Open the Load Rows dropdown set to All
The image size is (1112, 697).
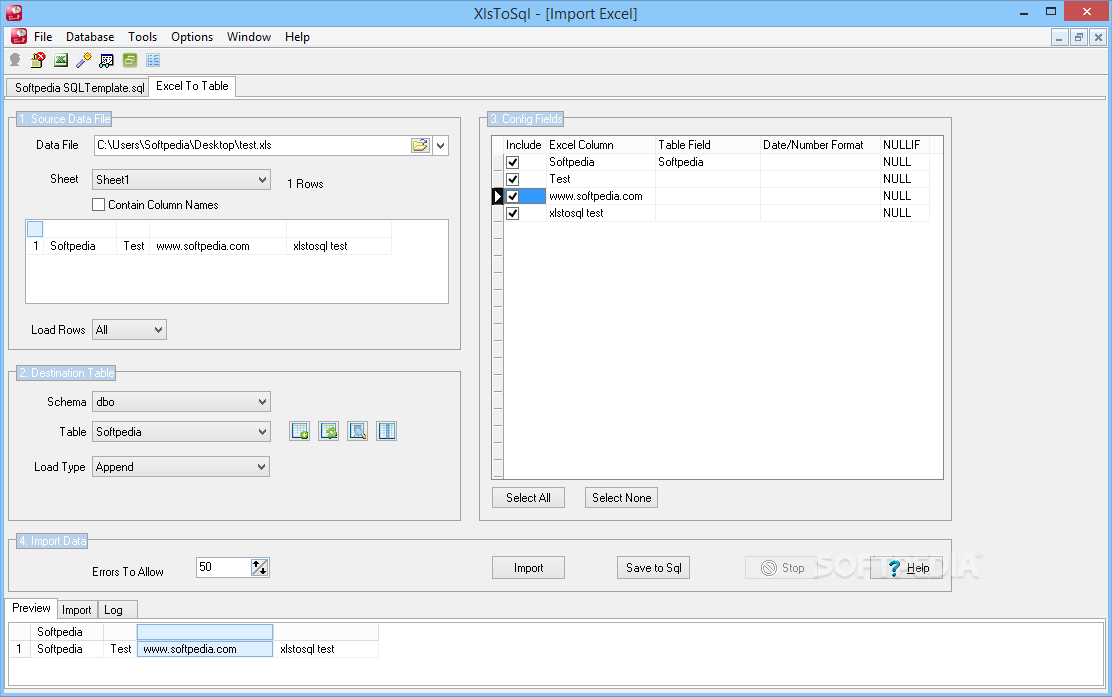[129, 330]
